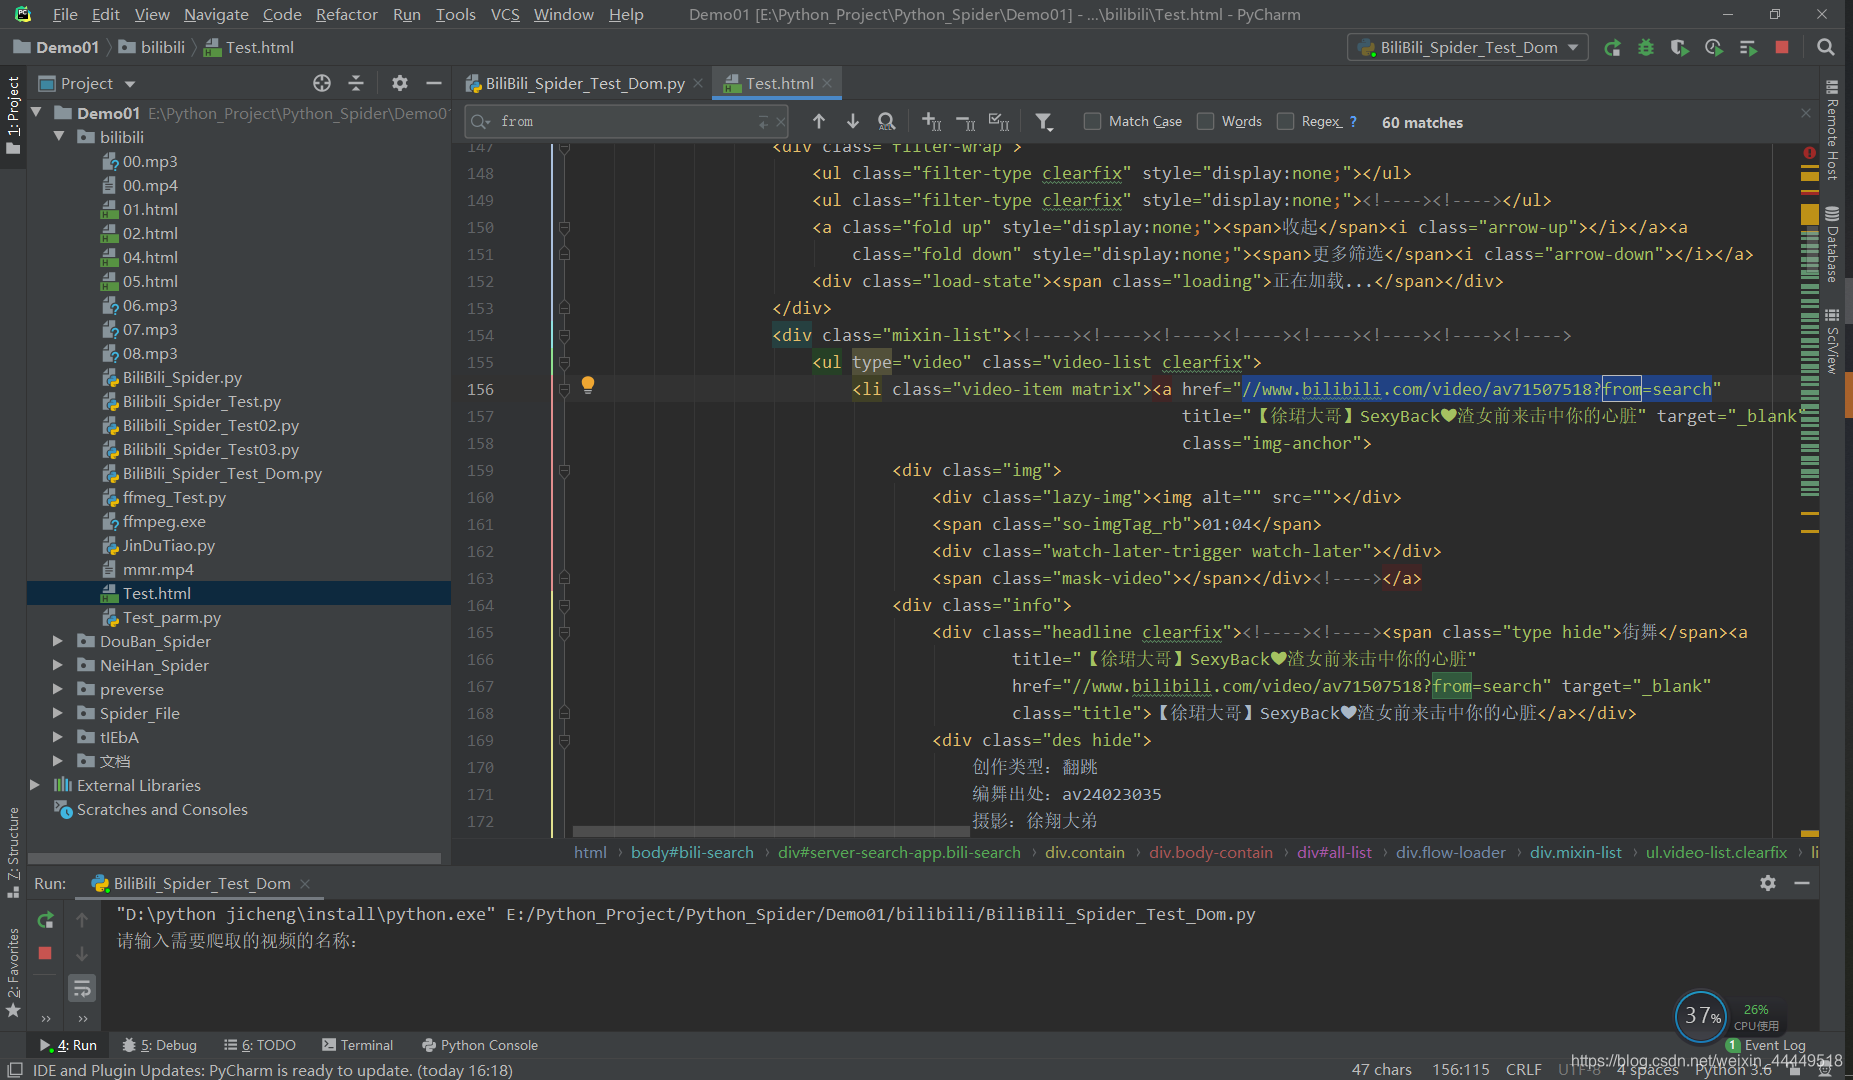Open the Python Console tool window
The height and width of the screenshot is (1080, 1853).
point(479,1045)
